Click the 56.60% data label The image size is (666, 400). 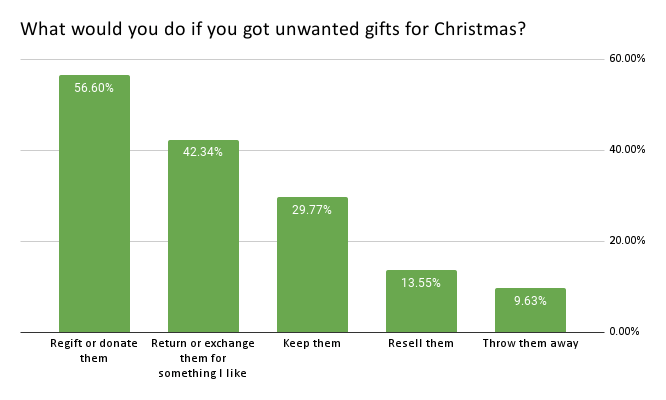coord(94,88)
